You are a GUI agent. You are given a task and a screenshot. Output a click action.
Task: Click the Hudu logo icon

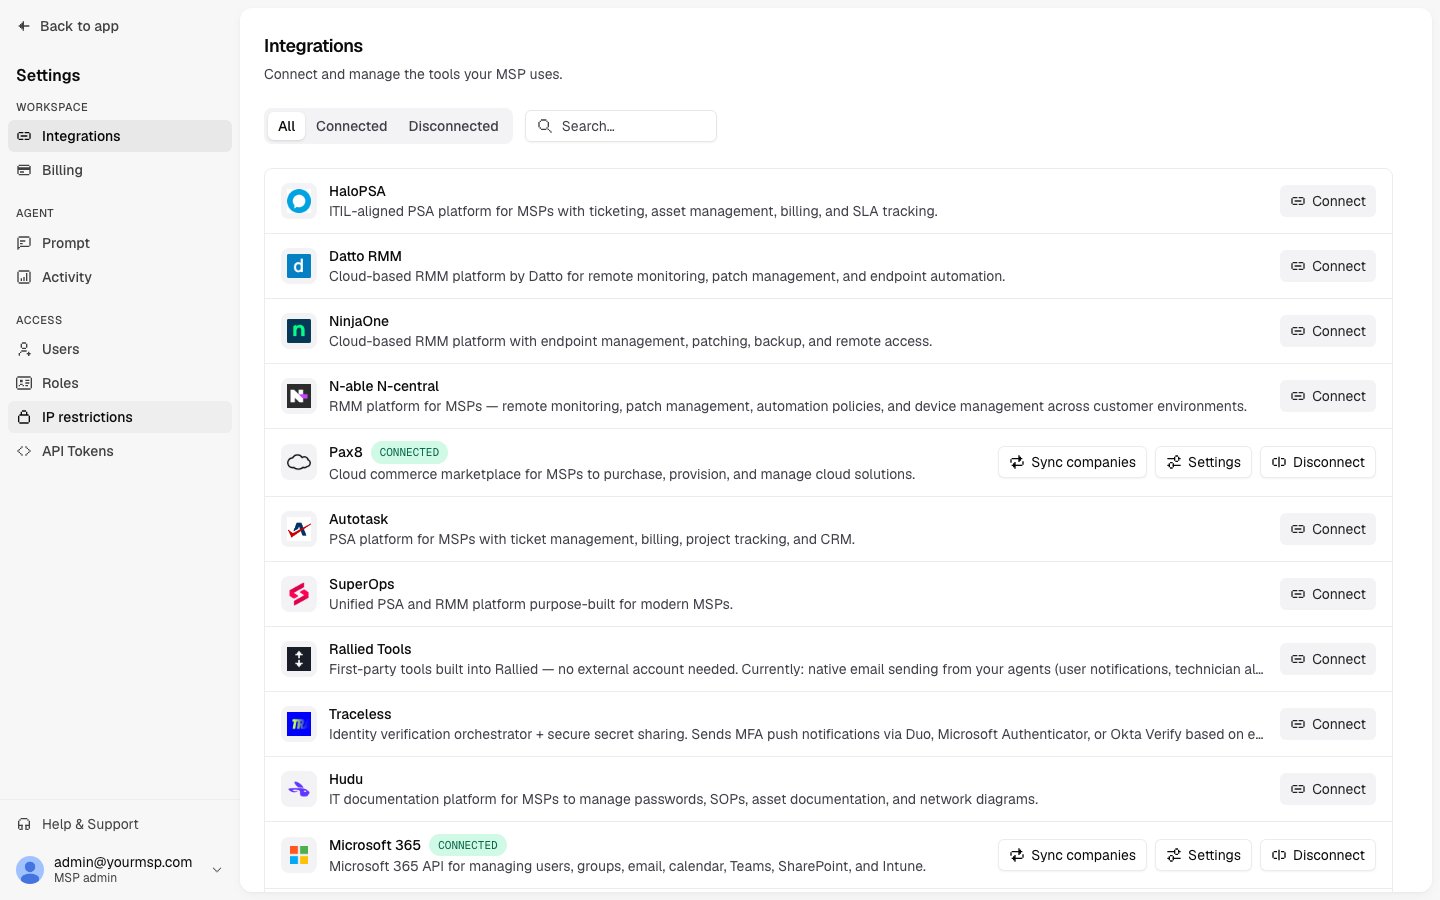[299, 789]
